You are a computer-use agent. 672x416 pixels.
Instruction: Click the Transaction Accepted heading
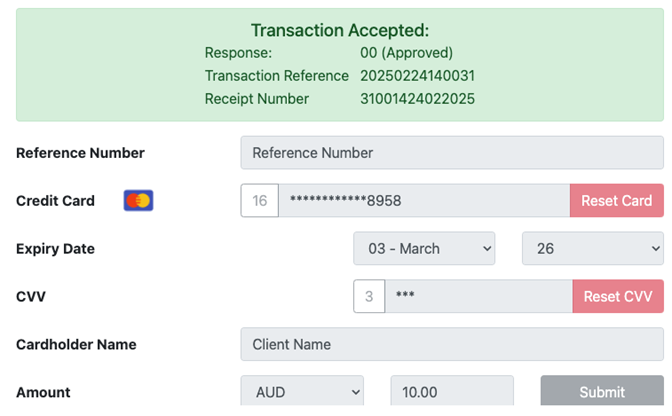[x=339, y=30]
